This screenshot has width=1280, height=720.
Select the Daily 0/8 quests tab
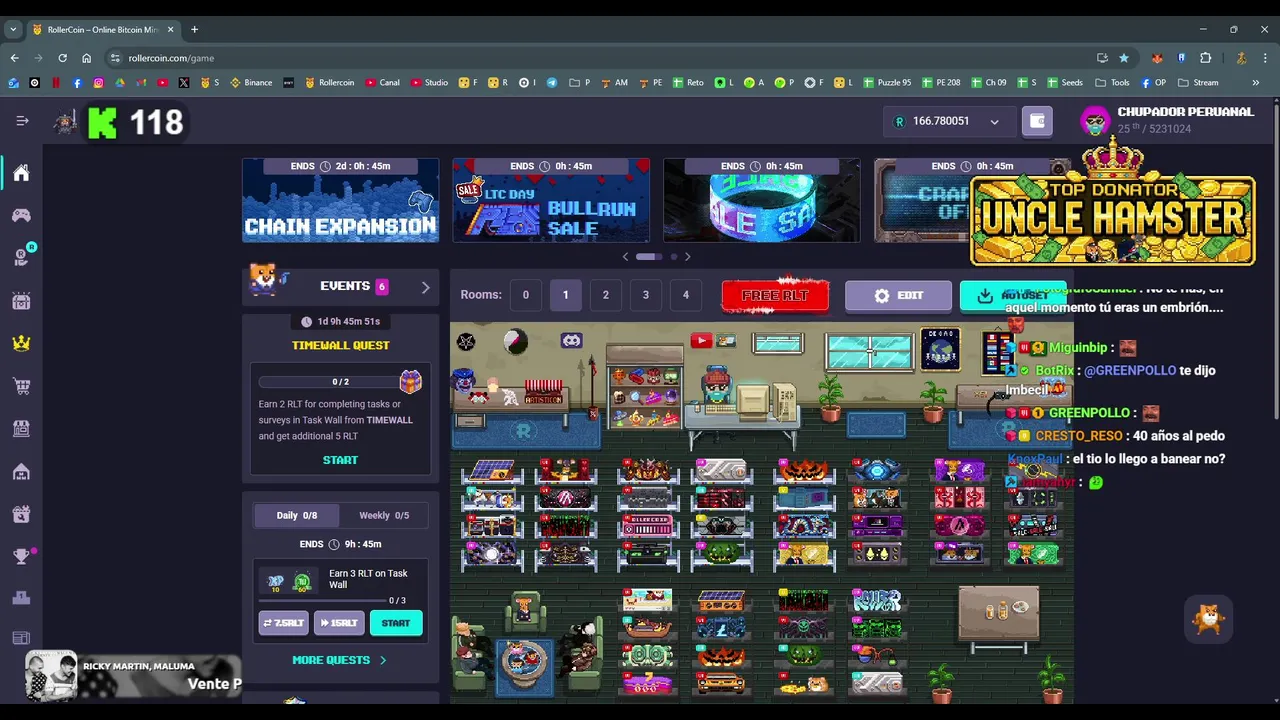click(297, 515)
